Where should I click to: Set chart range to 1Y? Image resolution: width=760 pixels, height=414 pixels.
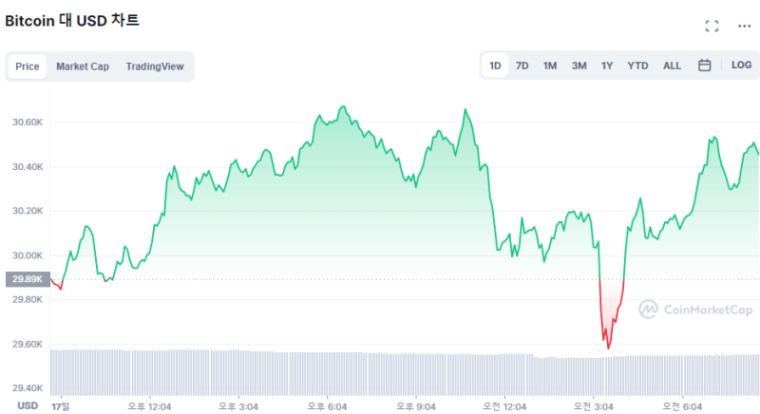607,66
